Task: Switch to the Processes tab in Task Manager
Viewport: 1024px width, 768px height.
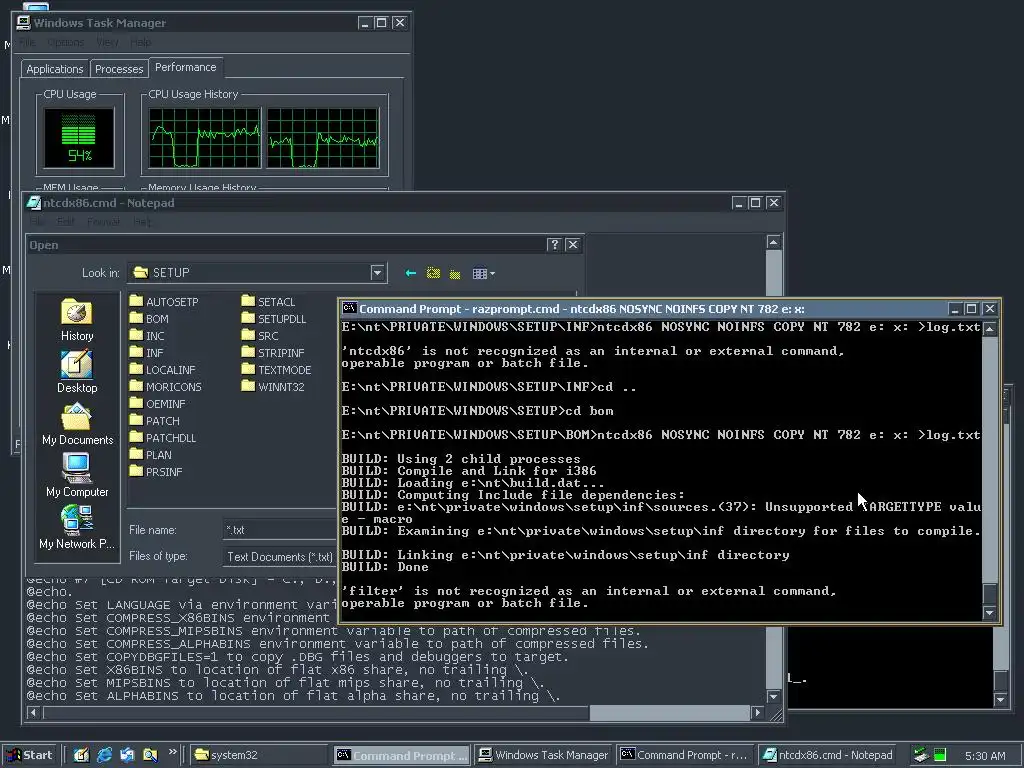Action: [x=119, y=69]
